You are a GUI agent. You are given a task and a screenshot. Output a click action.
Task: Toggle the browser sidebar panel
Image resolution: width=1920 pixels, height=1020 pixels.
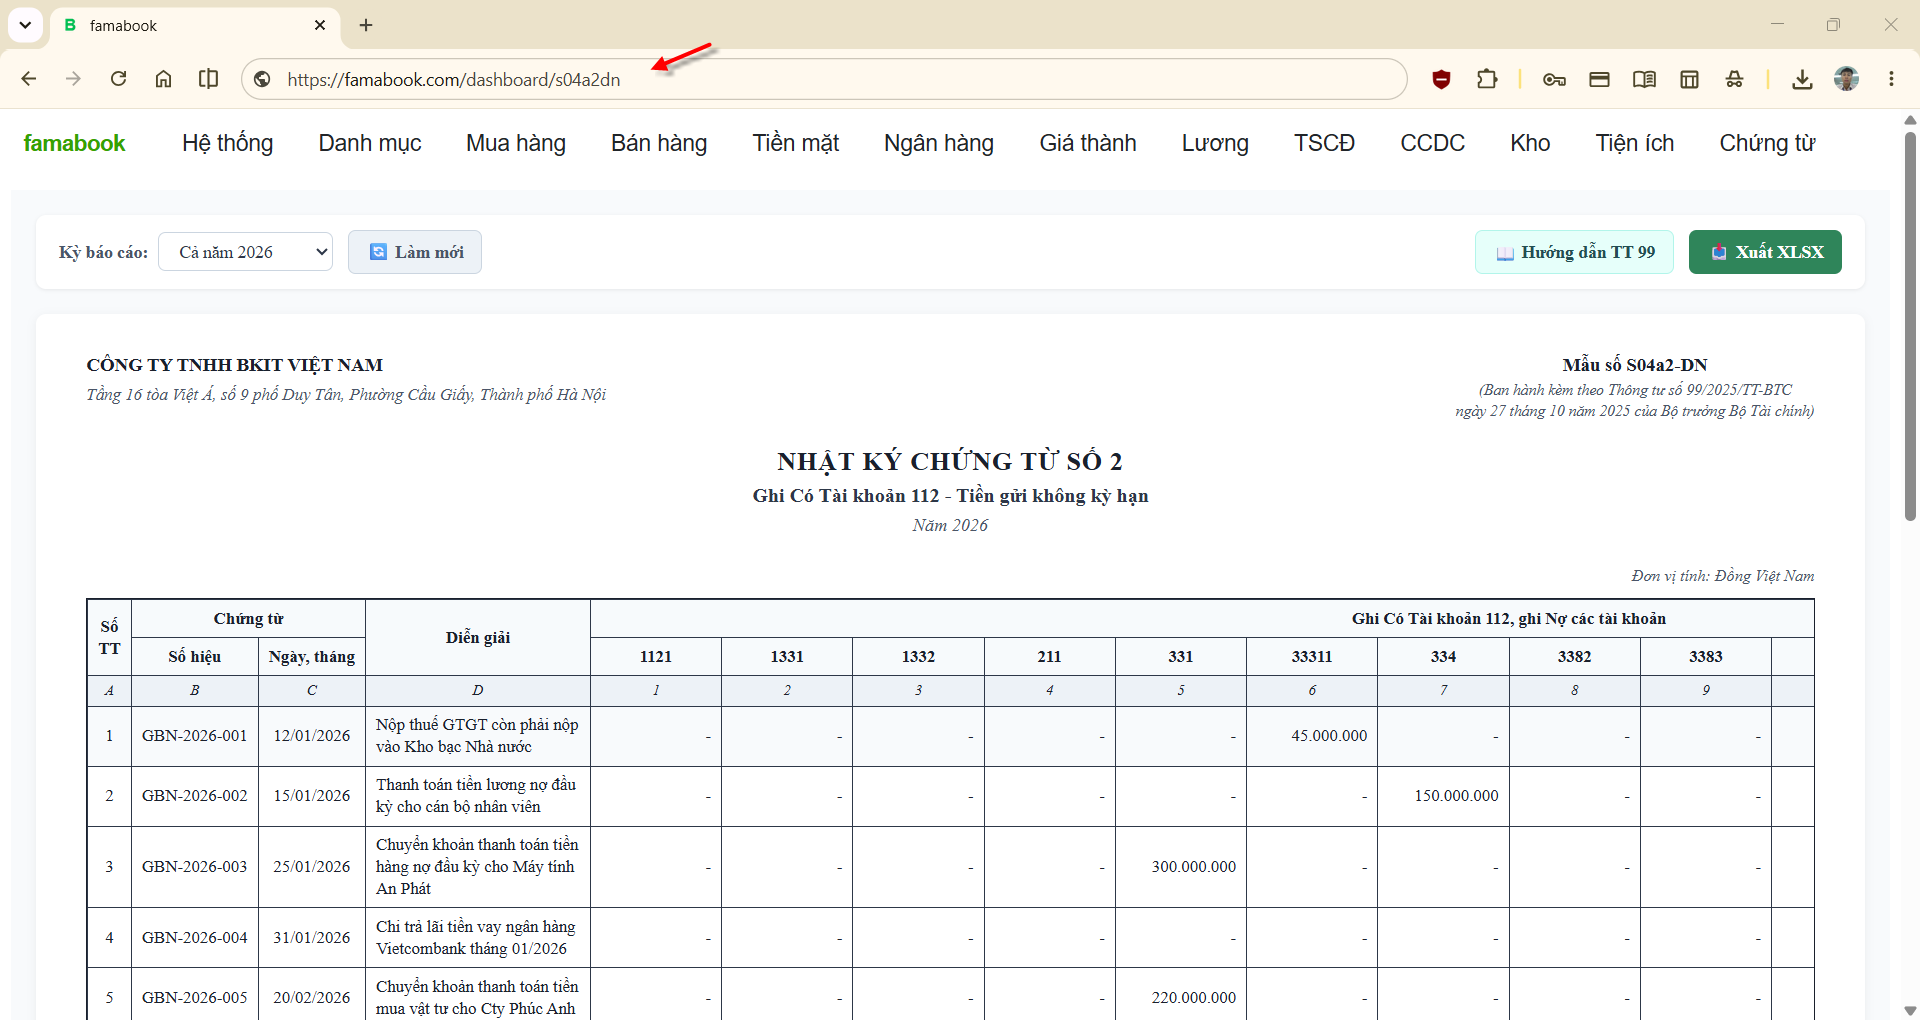tap(208, 79)
